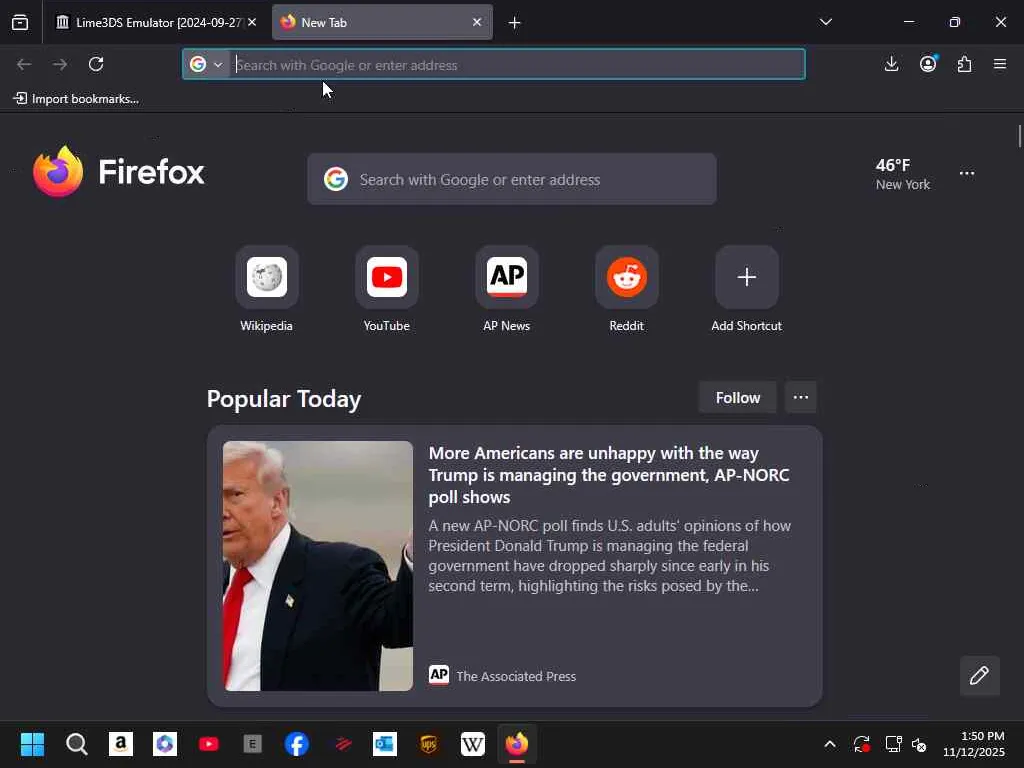Image resolution: width=1024 pixels, height=768 pixels.
Task: Launch Amazon from the taskbar
Action: pos(121,744)
